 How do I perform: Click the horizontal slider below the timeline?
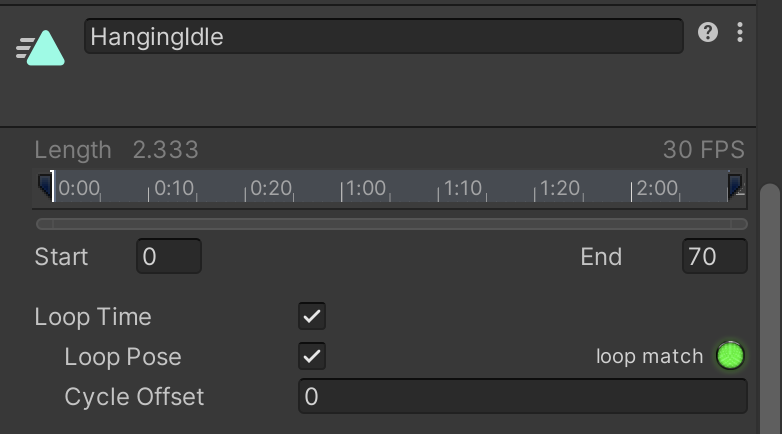click(x=391, y=224)
